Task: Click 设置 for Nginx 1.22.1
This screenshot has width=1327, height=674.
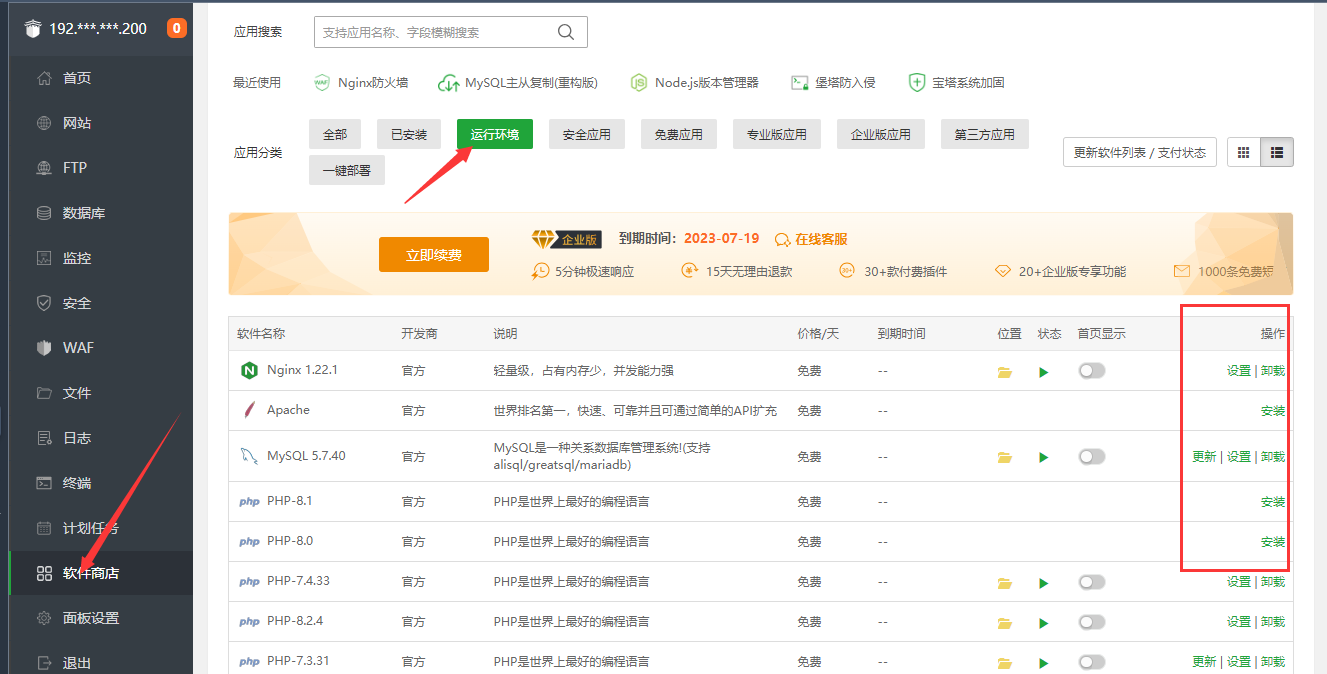Action: [1239, 371]
